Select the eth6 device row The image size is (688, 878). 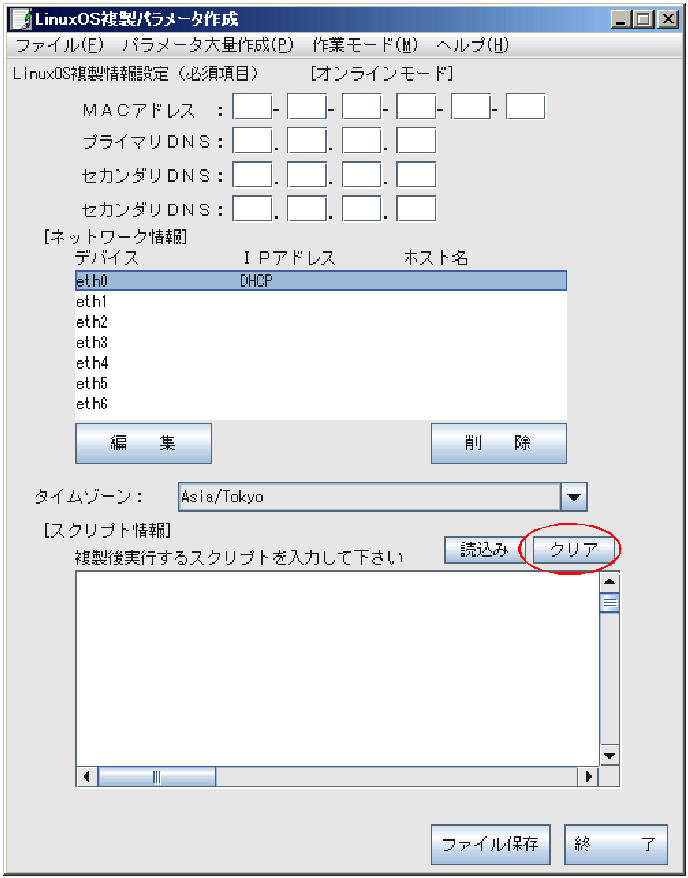pos(321,403)
